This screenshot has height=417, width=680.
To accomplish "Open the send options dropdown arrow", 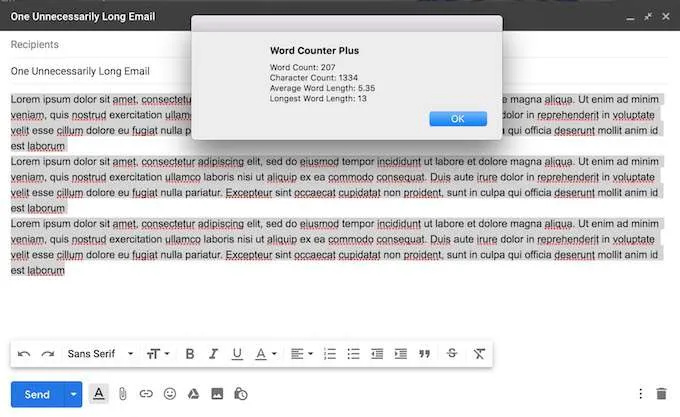I will click(x=73, y=394).
